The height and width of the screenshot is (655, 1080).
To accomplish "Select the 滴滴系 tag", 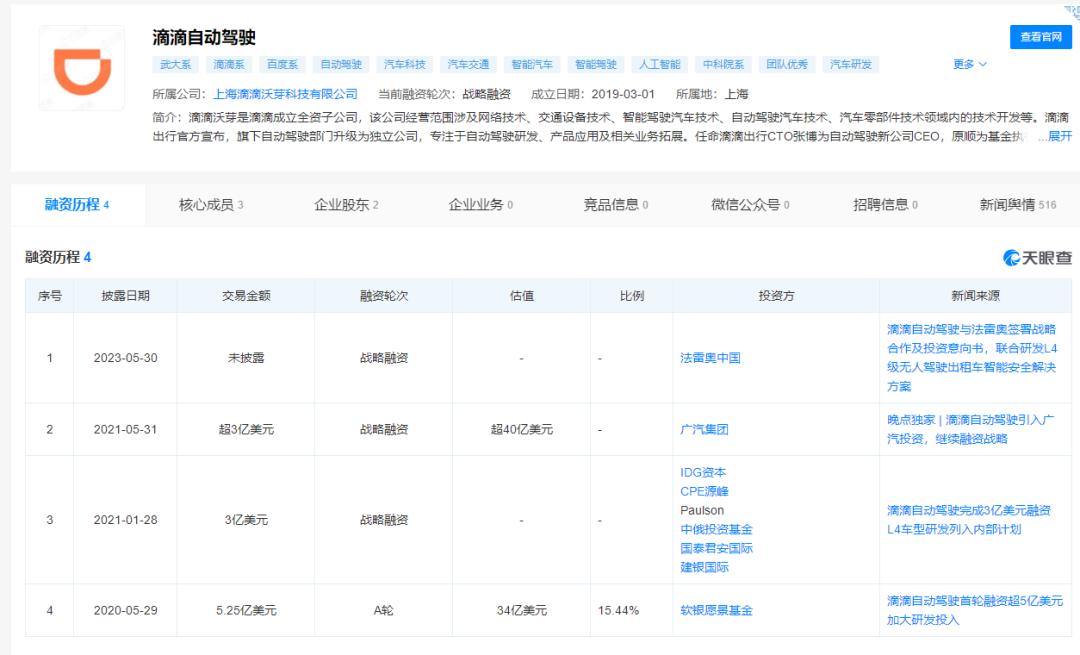I will [229, 64].
